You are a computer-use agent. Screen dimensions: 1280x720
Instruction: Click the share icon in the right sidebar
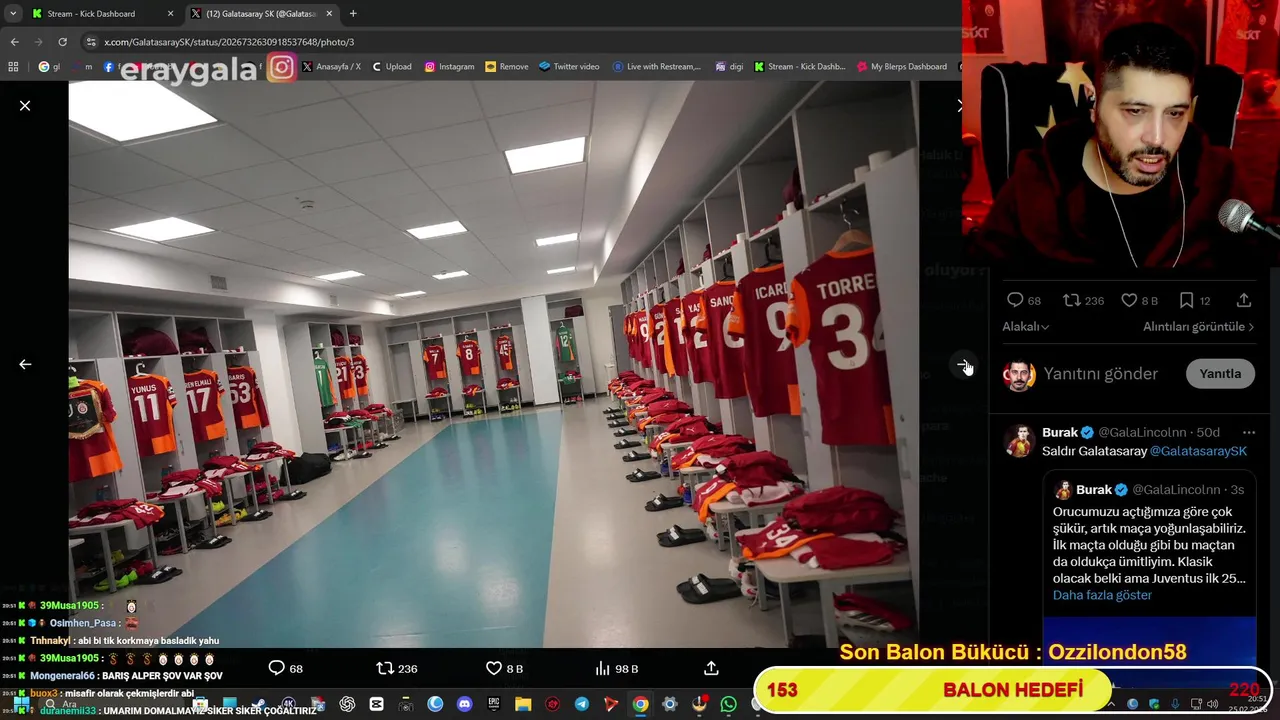tap(1244, 300)
